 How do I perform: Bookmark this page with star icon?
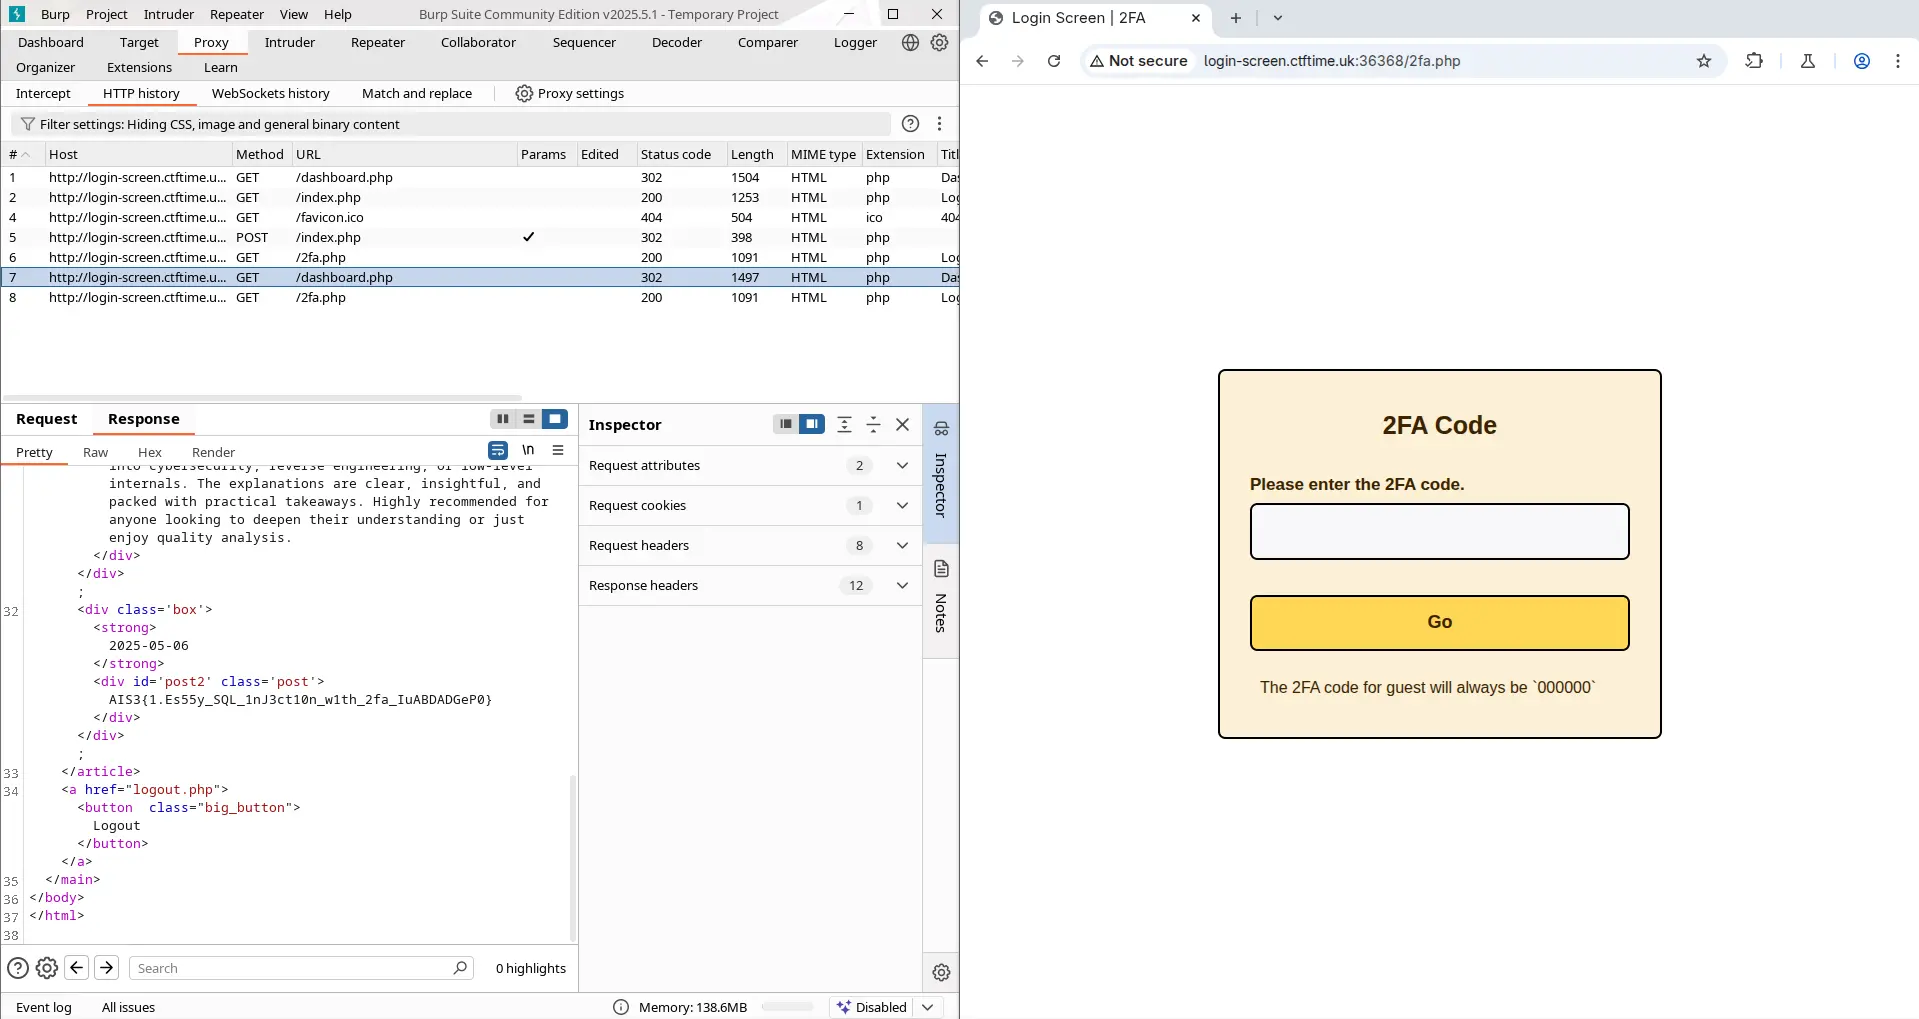point(1704,61)
